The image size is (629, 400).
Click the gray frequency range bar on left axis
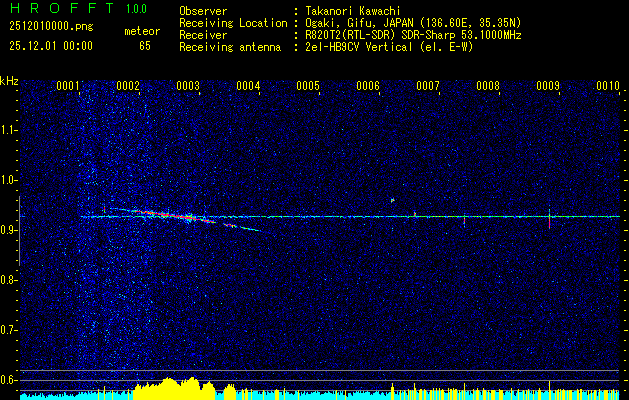pyautogui.click(x=19, y=231)
